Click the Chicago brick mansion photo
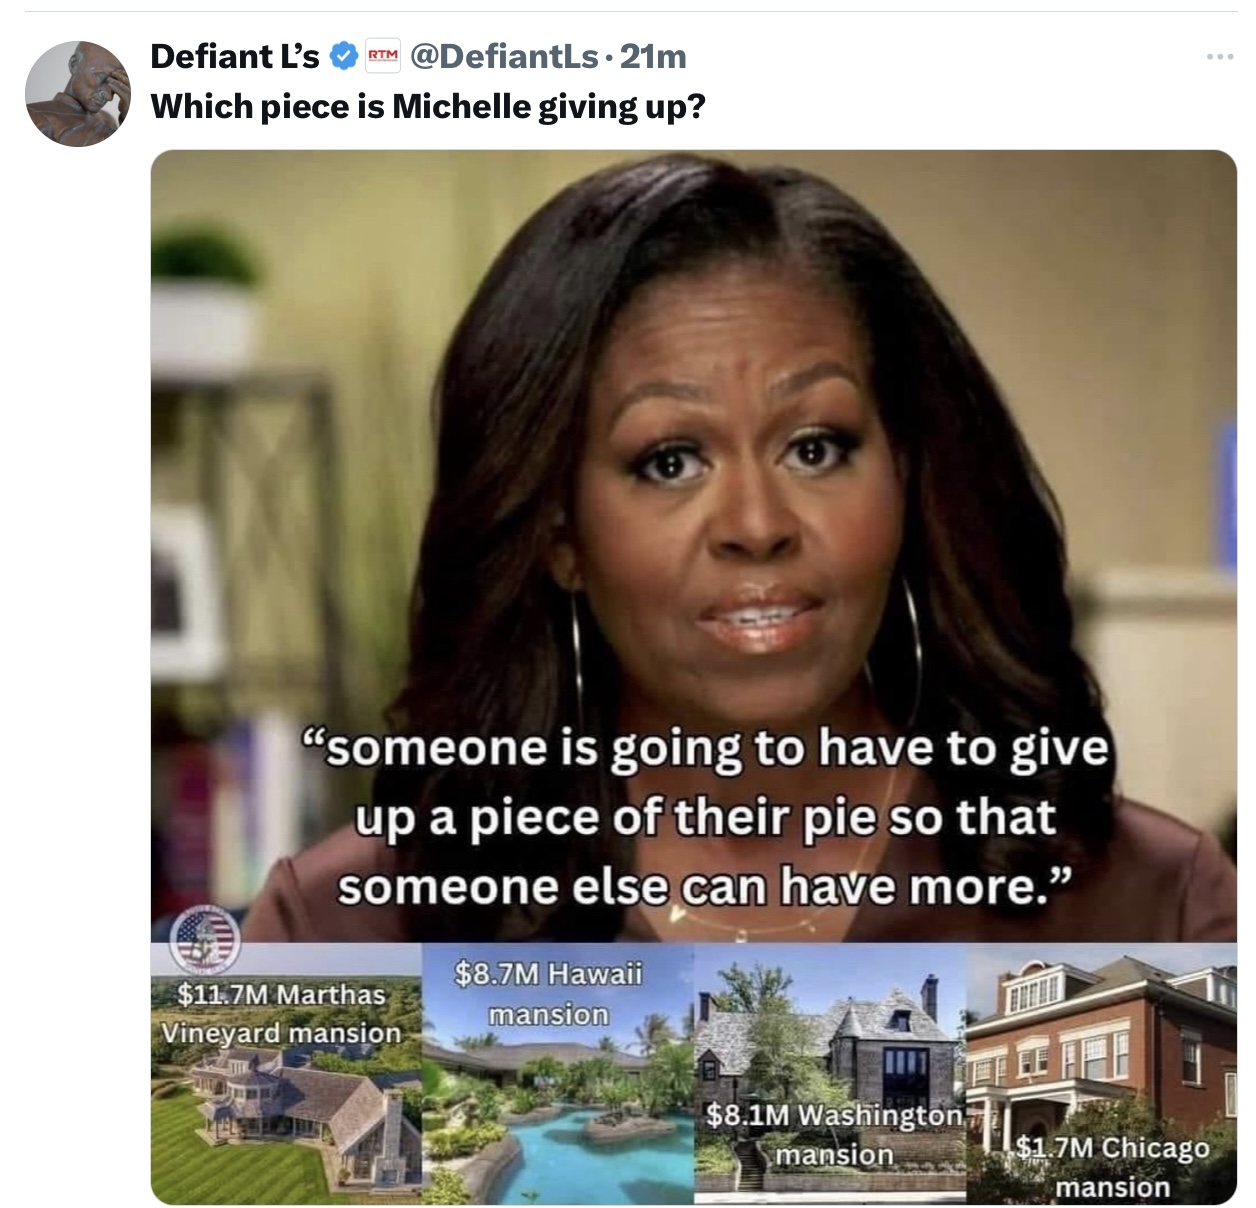Image resolution: width=1256 pixels, height=1208 pixels. 1101,1073
